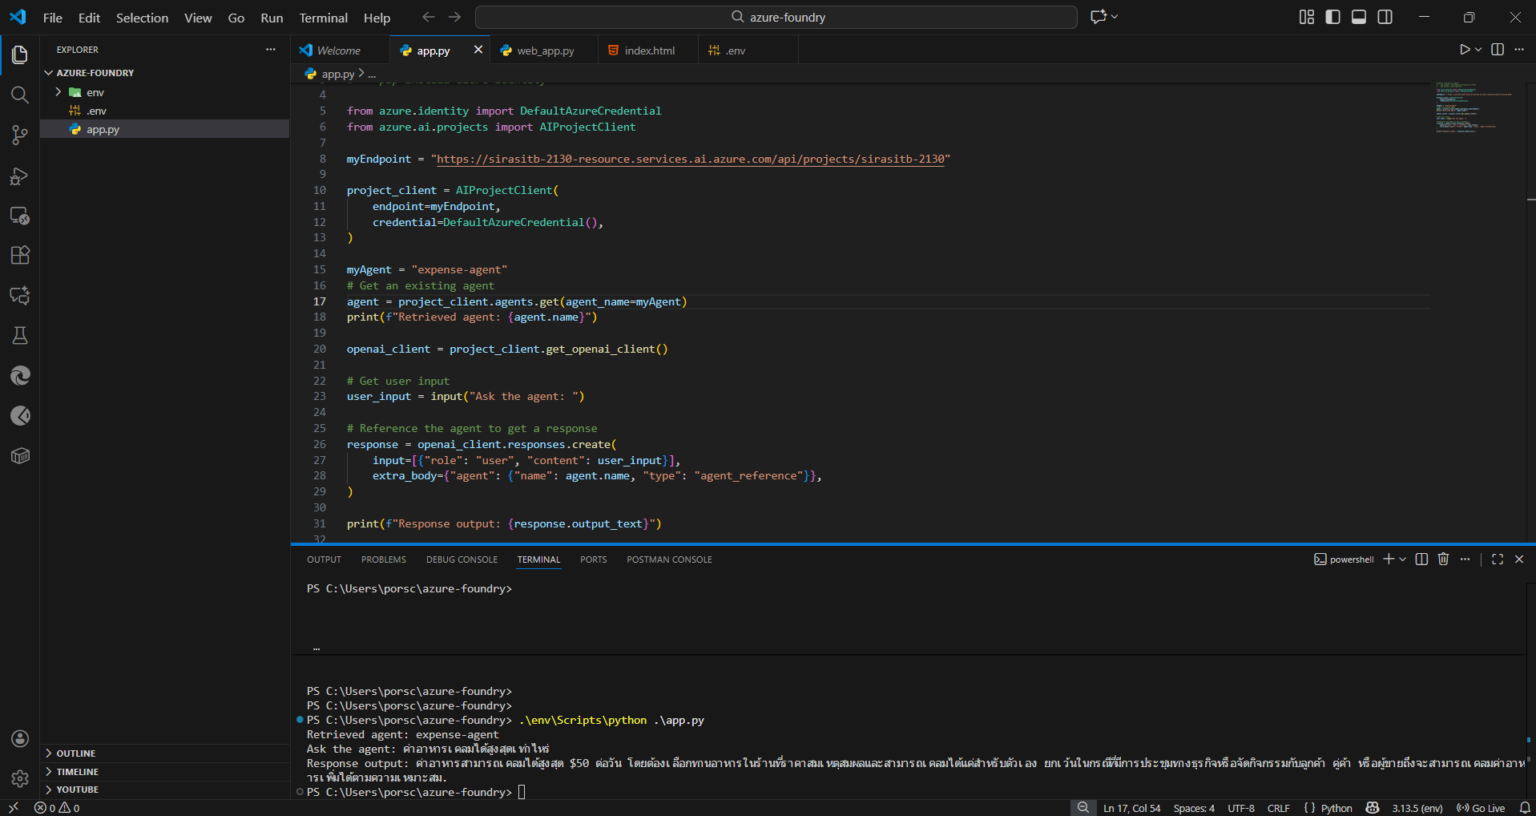The width and height of the screenshot is (1536, 816).
Task: Click Go Live in the status bar
Action: coord(1479,807)
